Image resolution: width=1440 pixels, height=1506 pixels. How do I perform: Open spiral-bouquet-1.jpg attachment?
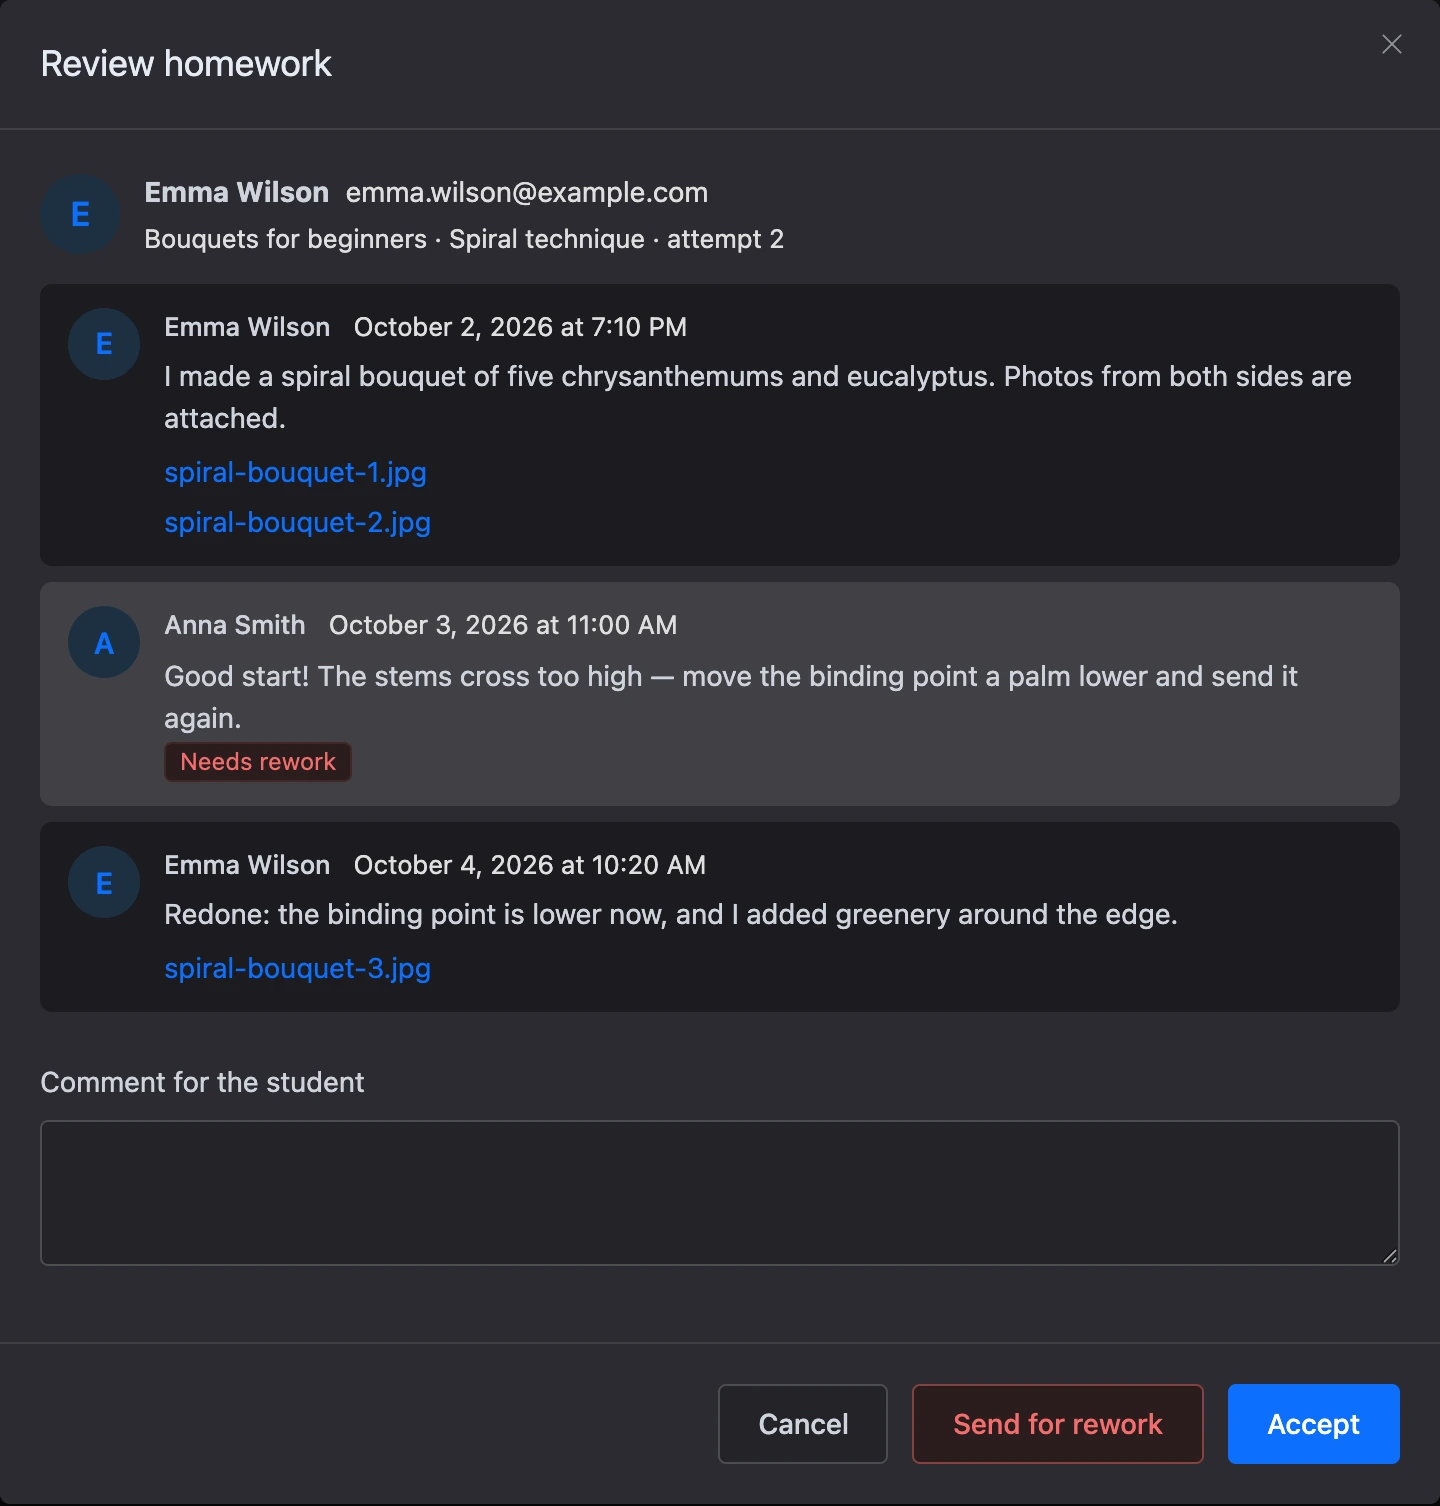(295, 472)
